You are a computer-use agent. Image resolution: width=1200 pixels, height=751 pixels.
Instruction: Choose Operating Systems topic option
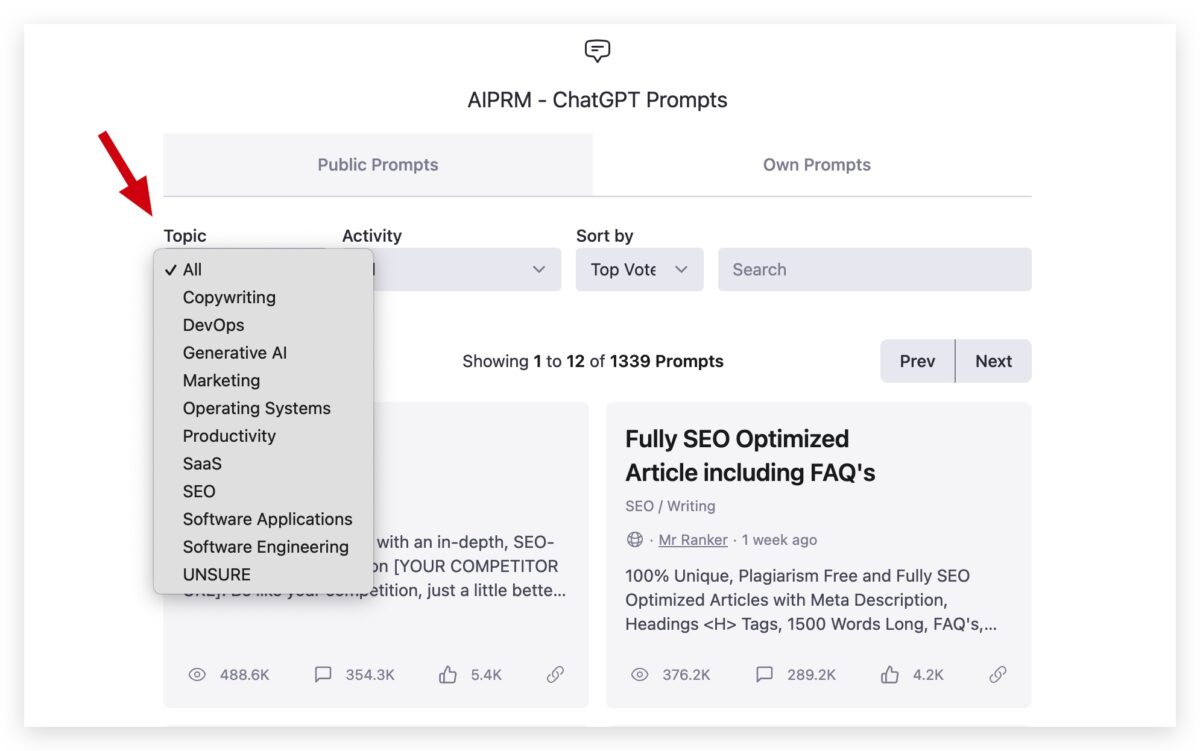coord(264,408)
